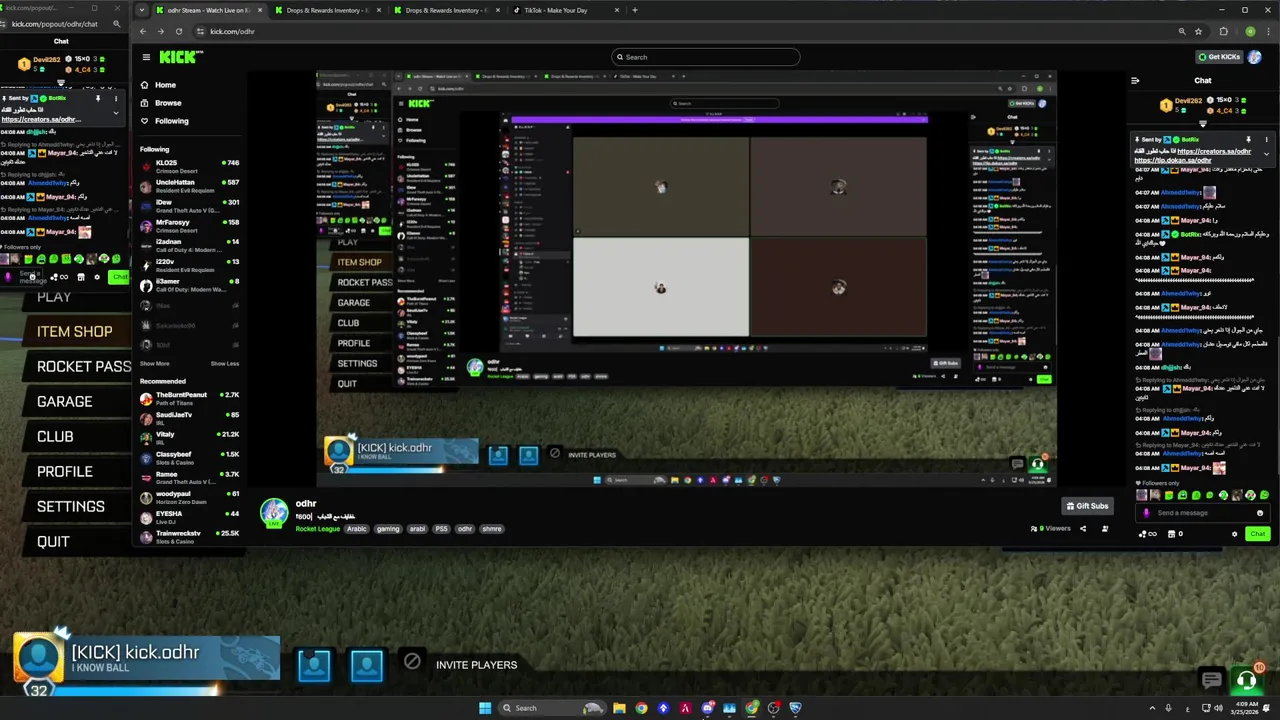Open recommended channel EYESHA
Screen dimensions: 1280x720
click(x=189, y=517)
